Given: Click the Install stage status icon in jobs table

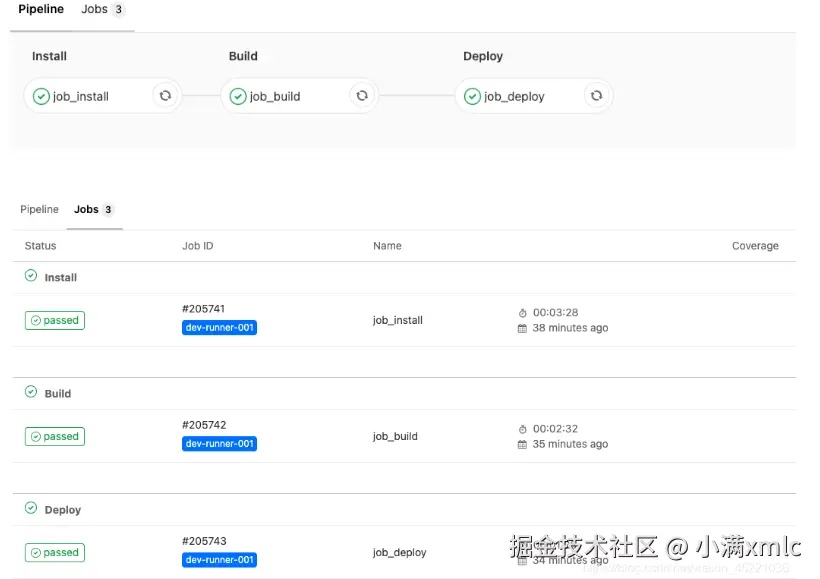Looking at the screenshot, I should [31, 276].
